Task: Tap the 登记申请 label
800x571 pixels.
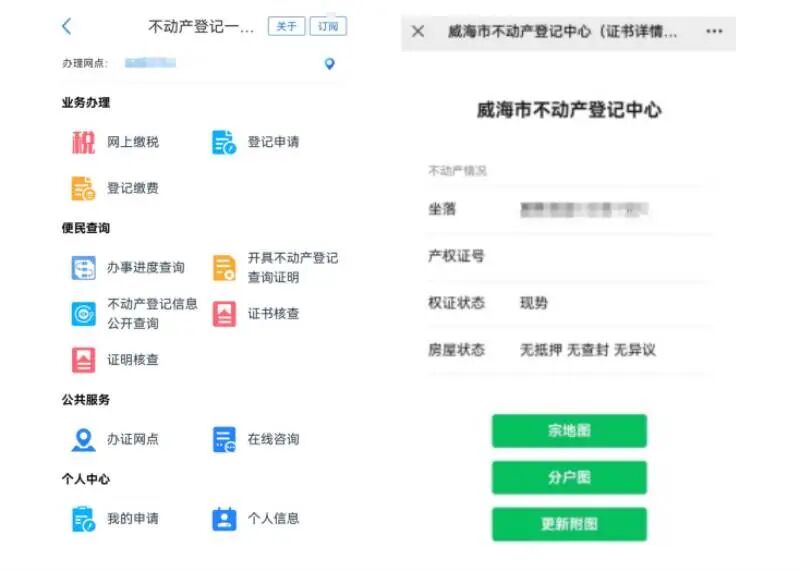Action: [x=273, y=142]
